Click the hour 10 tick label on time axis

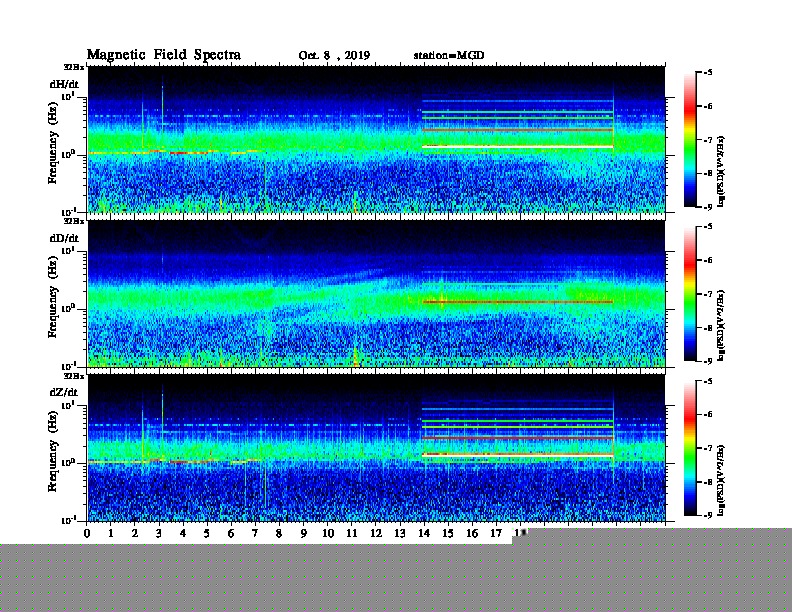[x=328, y=533]
